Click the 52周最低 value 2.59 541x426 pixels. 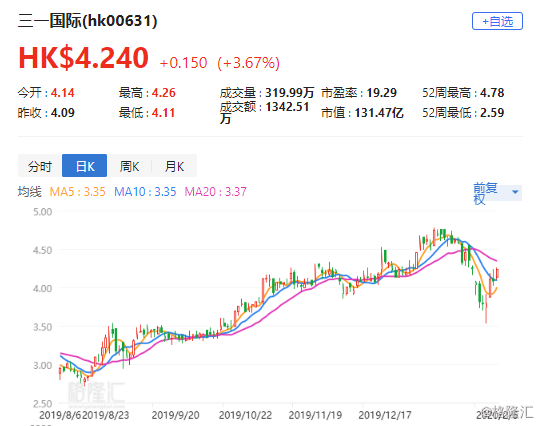click(492, 113)
